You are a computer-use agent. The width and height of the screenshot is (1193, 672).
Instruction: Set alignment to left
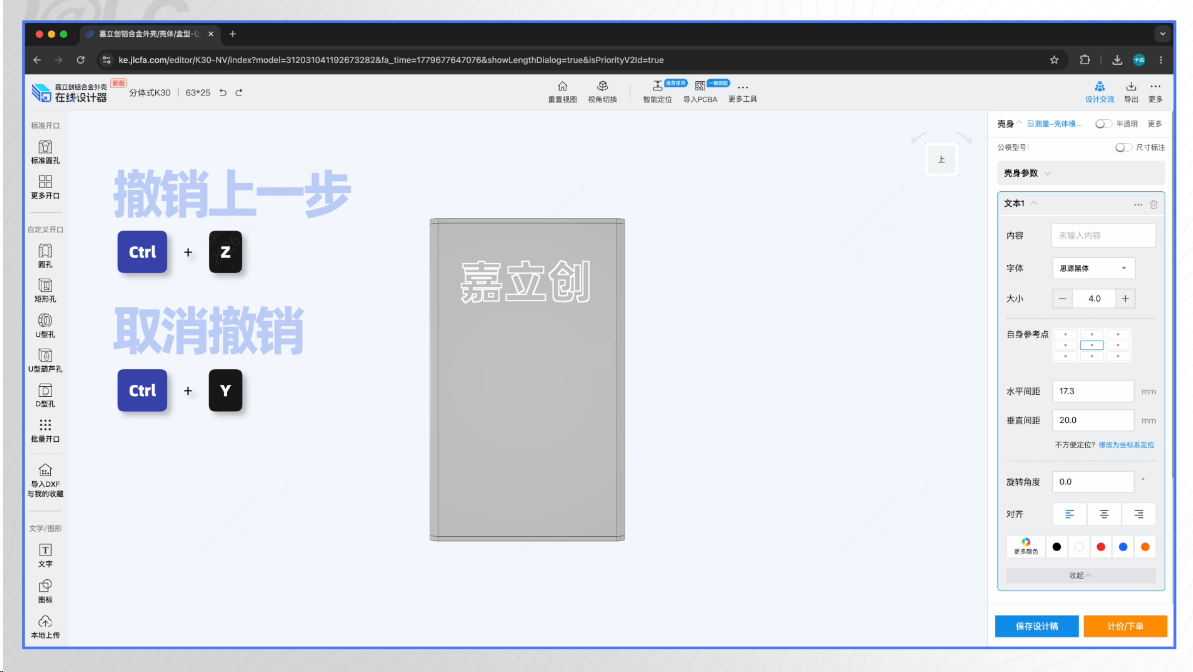pyautogui.click(x=1069, y=514)
